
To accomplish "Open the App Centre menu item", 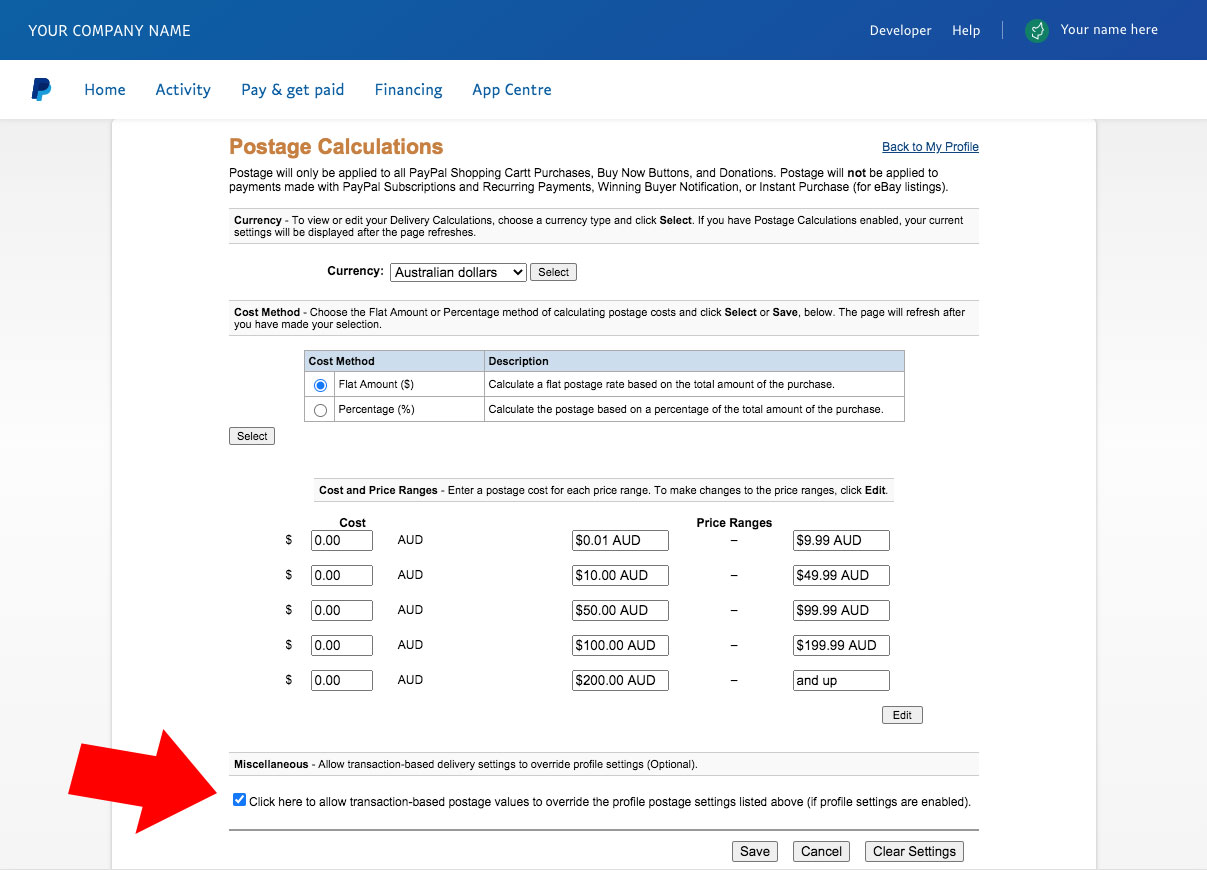I will [x=512, y=89].
